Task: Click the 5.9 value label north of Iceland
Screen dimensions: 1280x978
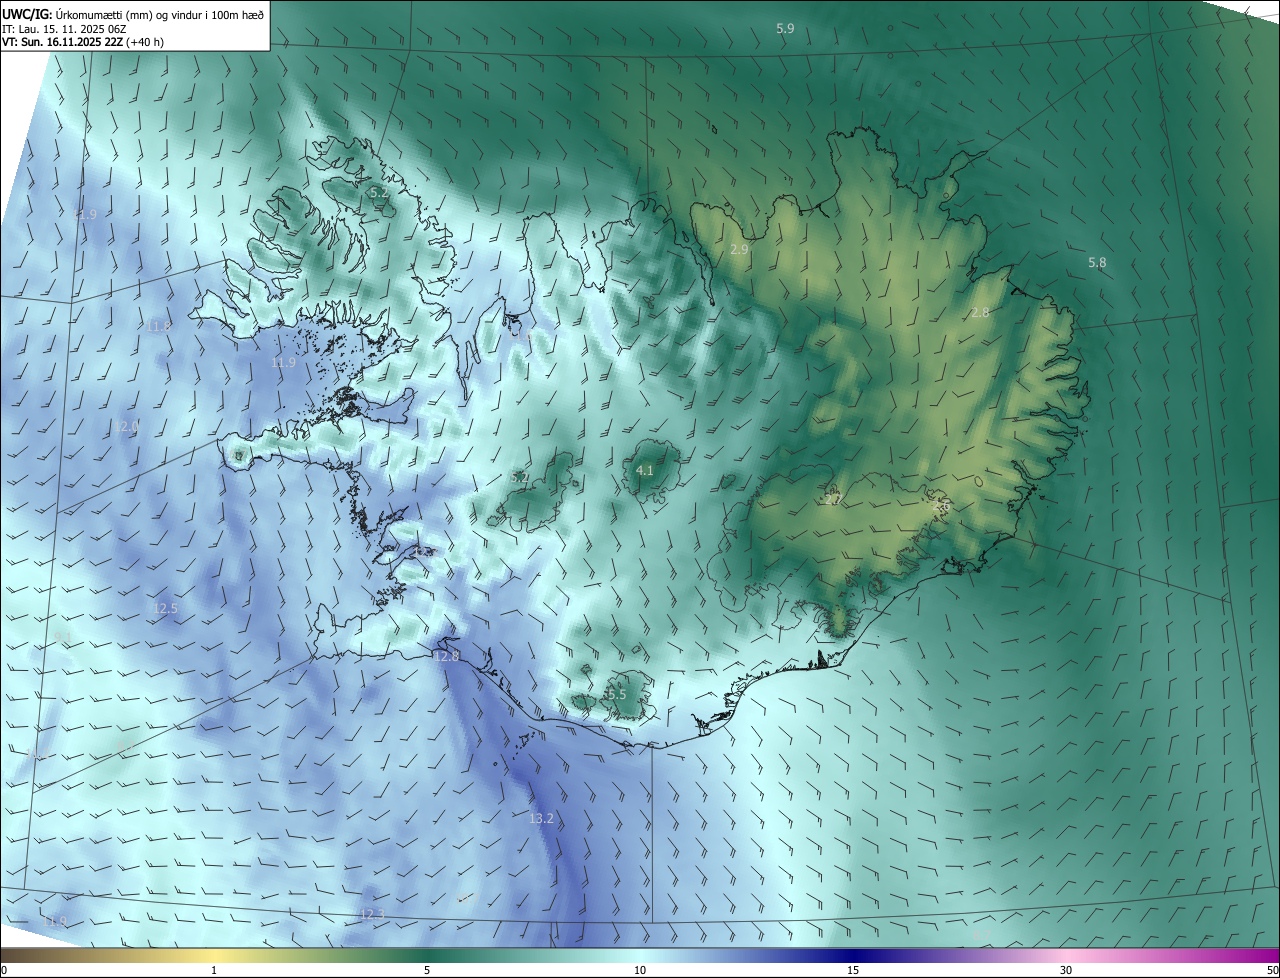Action: pos(785,29)
